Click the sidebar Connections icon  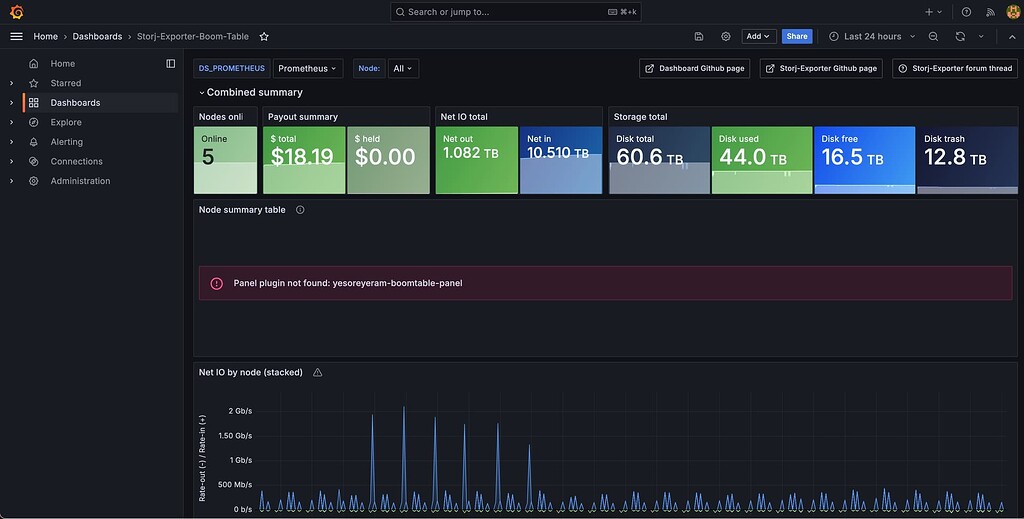[x=34, y=161]
